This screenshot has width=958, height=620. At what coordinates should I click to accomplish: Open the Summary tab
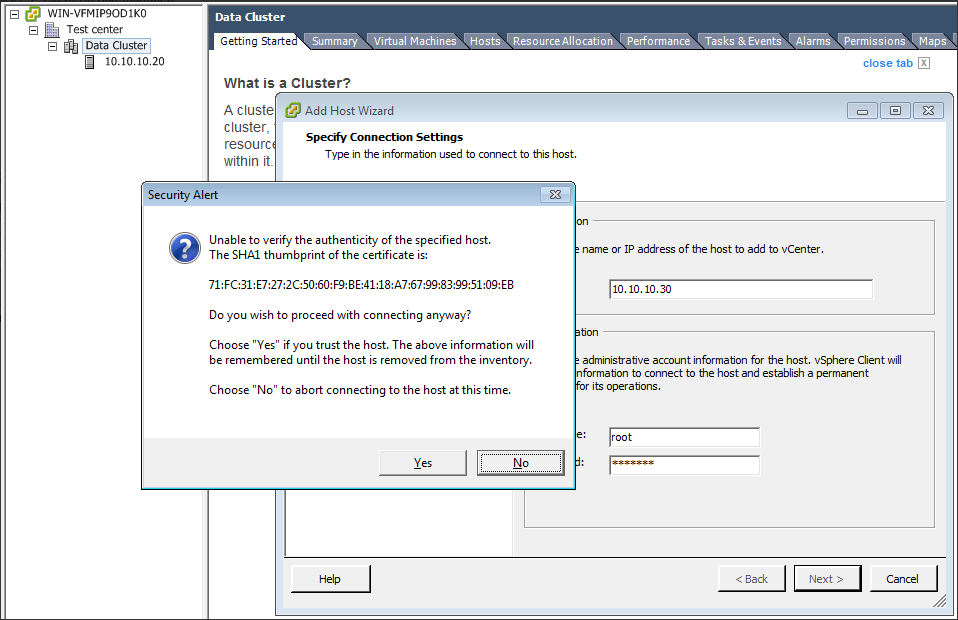334,41
